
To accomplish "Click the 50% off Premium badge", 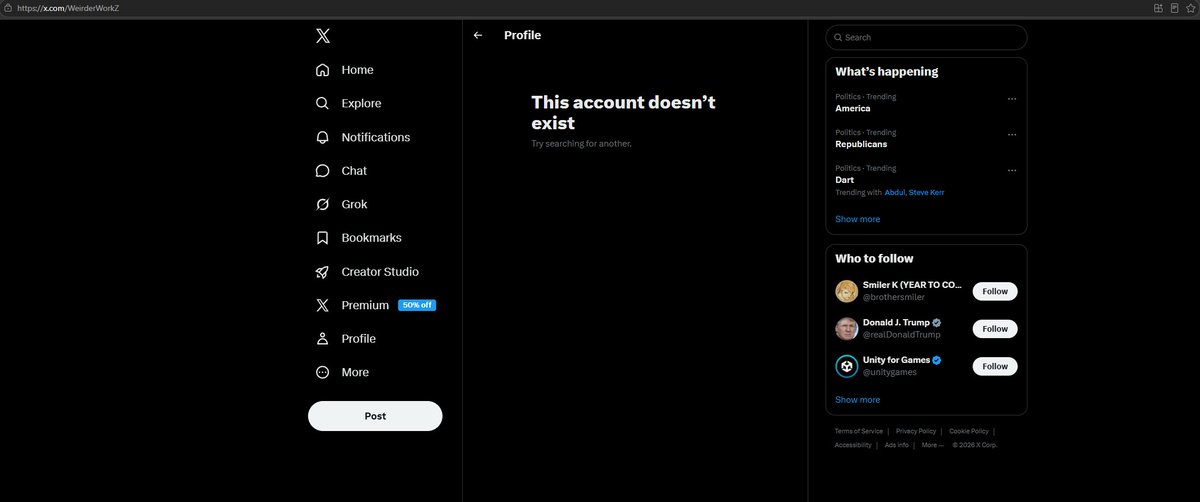I will click(x=417, y=305).
